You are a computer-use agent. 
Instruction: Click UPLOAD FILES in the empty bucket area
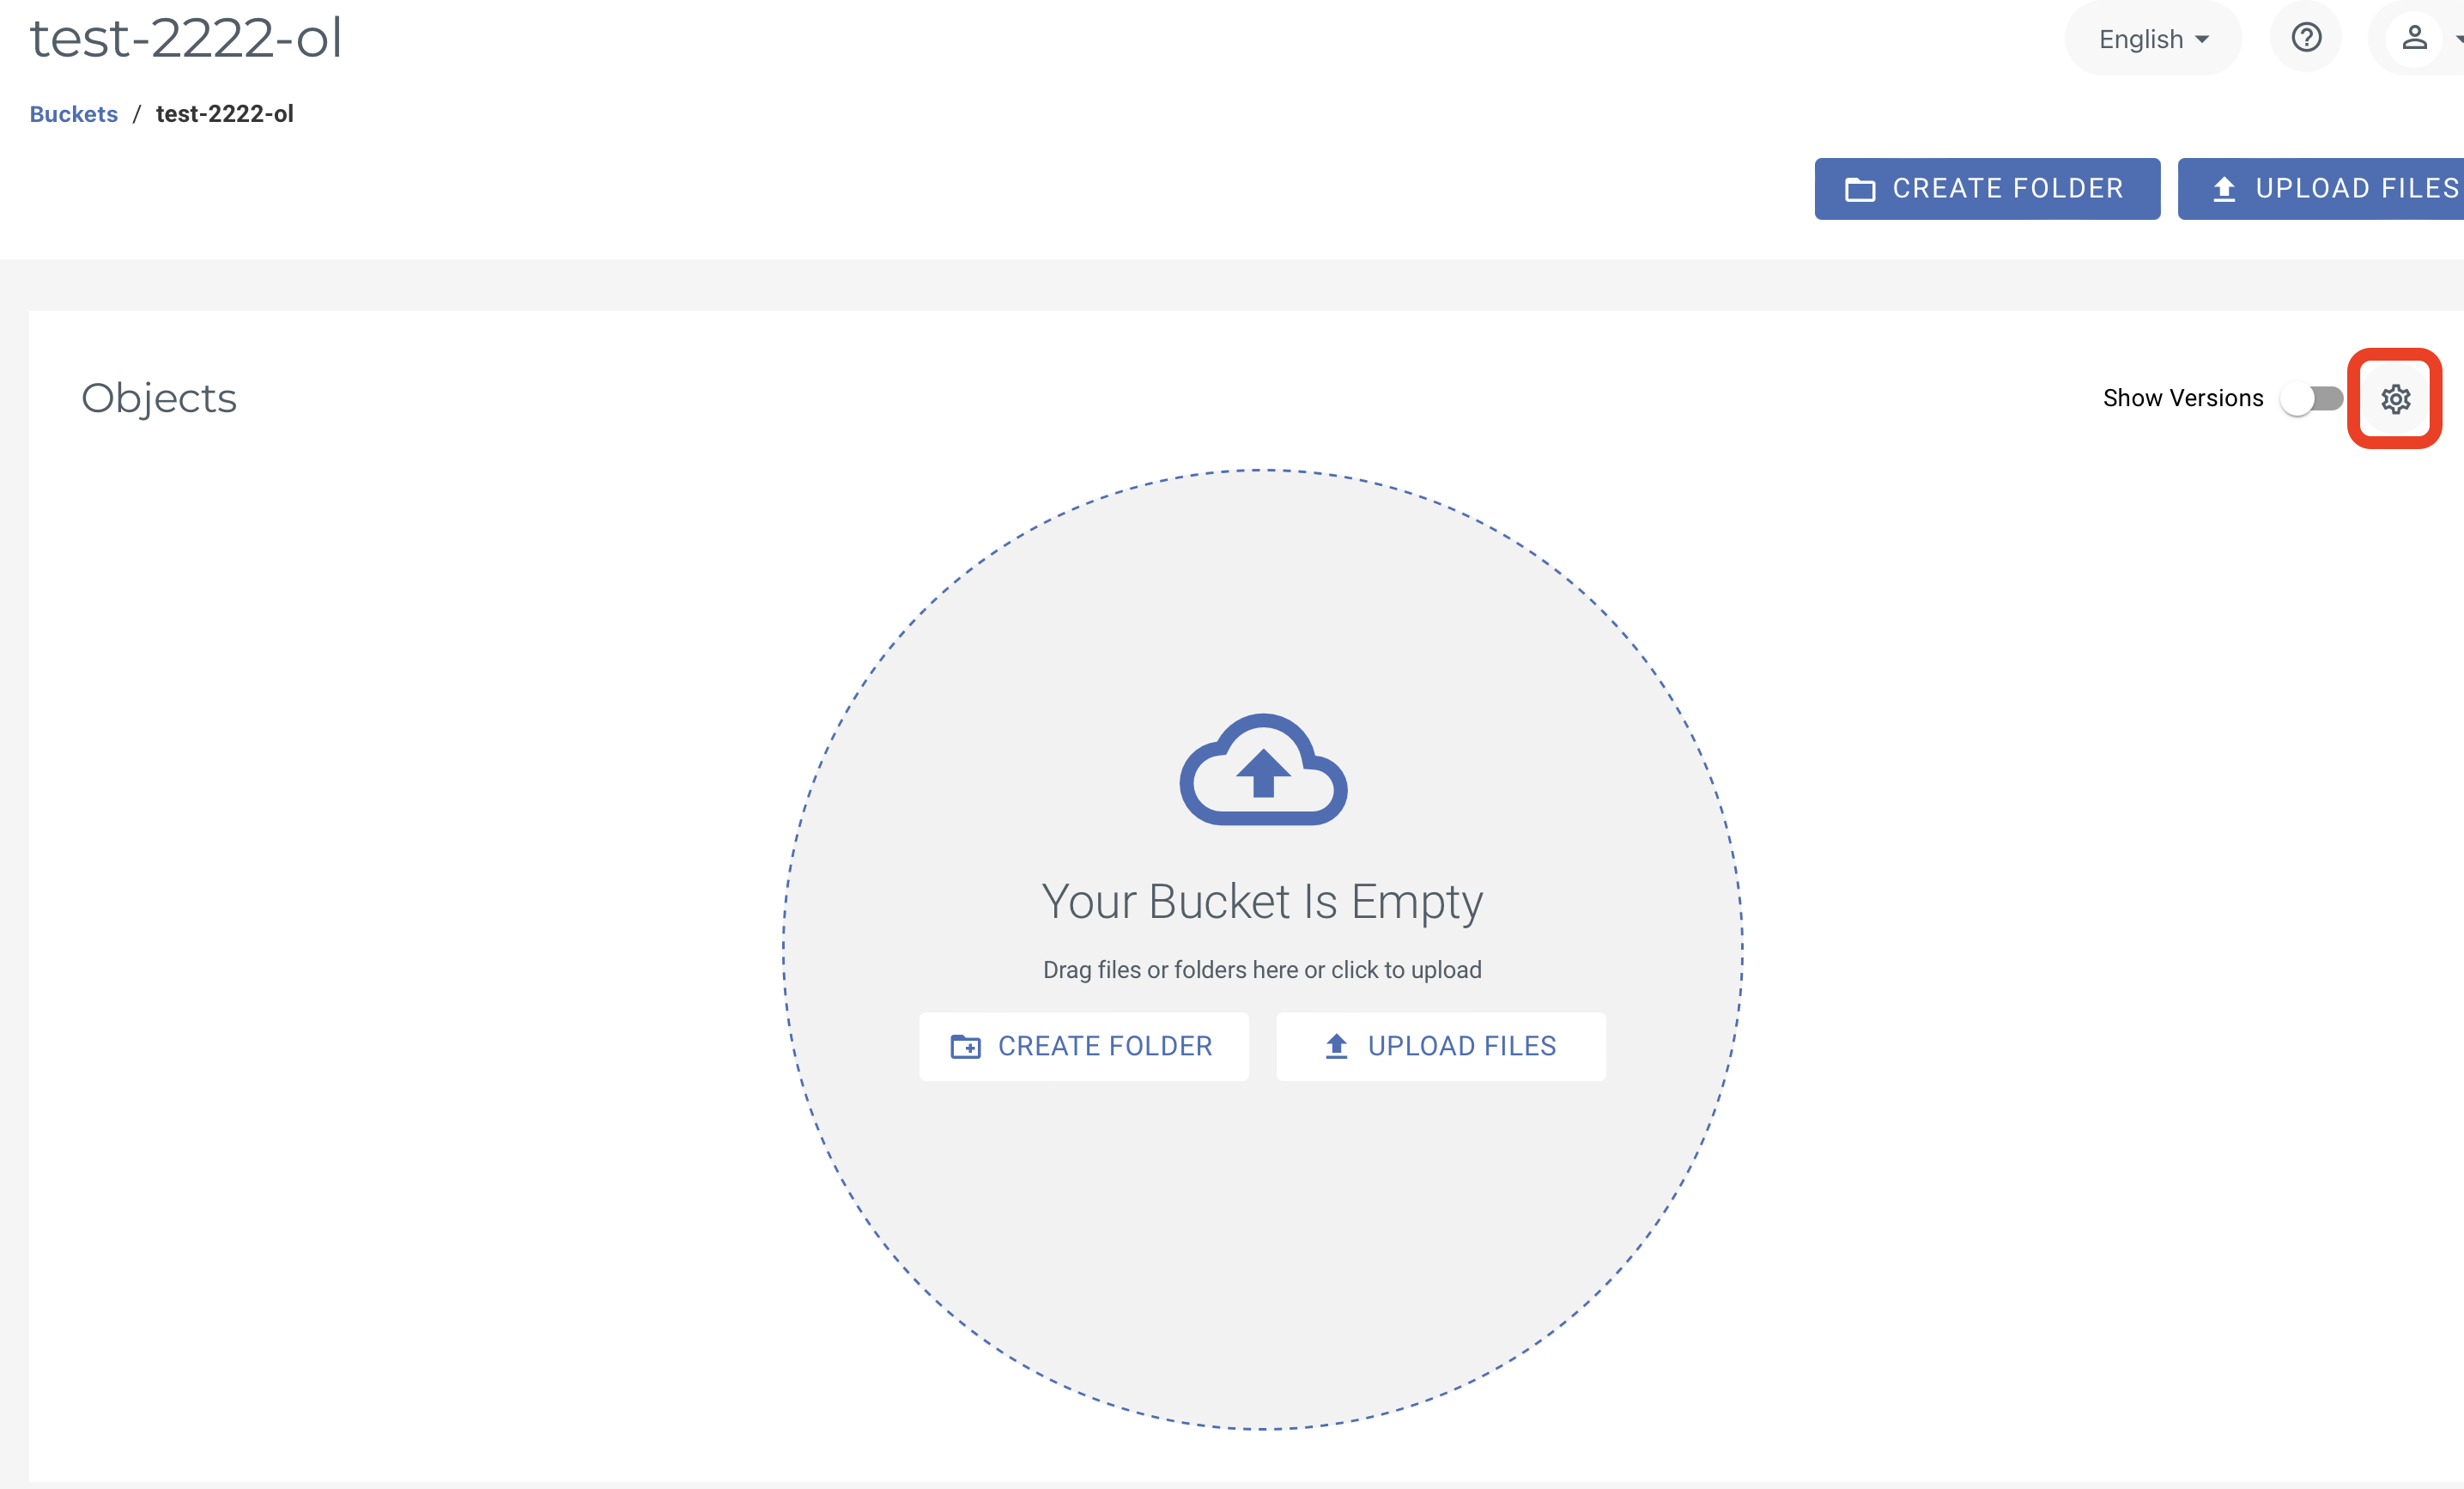point(1441,1046)
